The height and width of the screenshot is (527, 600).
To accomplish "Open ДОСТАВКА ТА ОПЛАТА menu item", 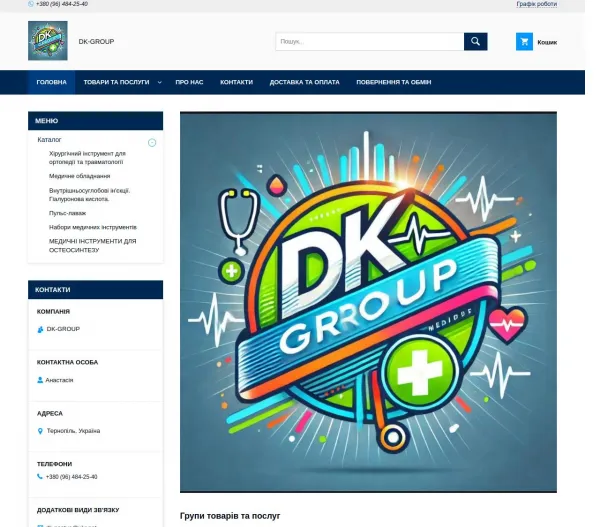I will point(305,82).
